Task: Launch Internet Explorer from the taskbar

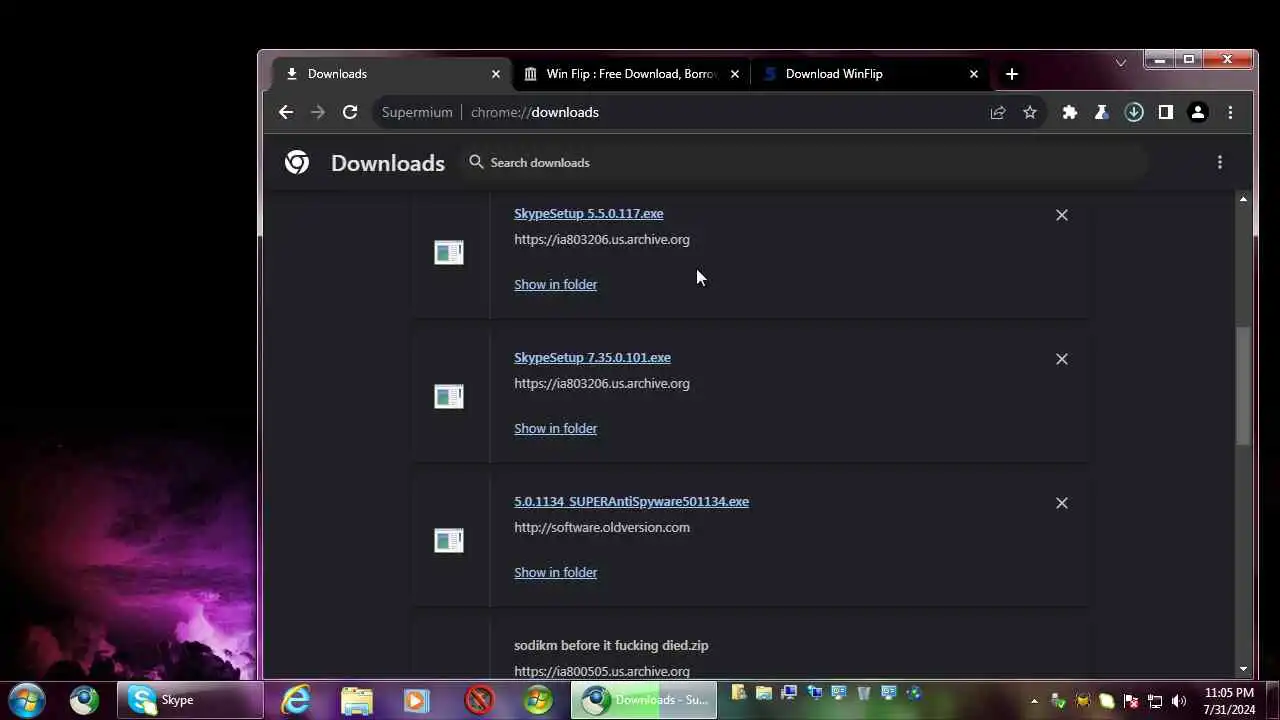Action: [x=296, y=700]
